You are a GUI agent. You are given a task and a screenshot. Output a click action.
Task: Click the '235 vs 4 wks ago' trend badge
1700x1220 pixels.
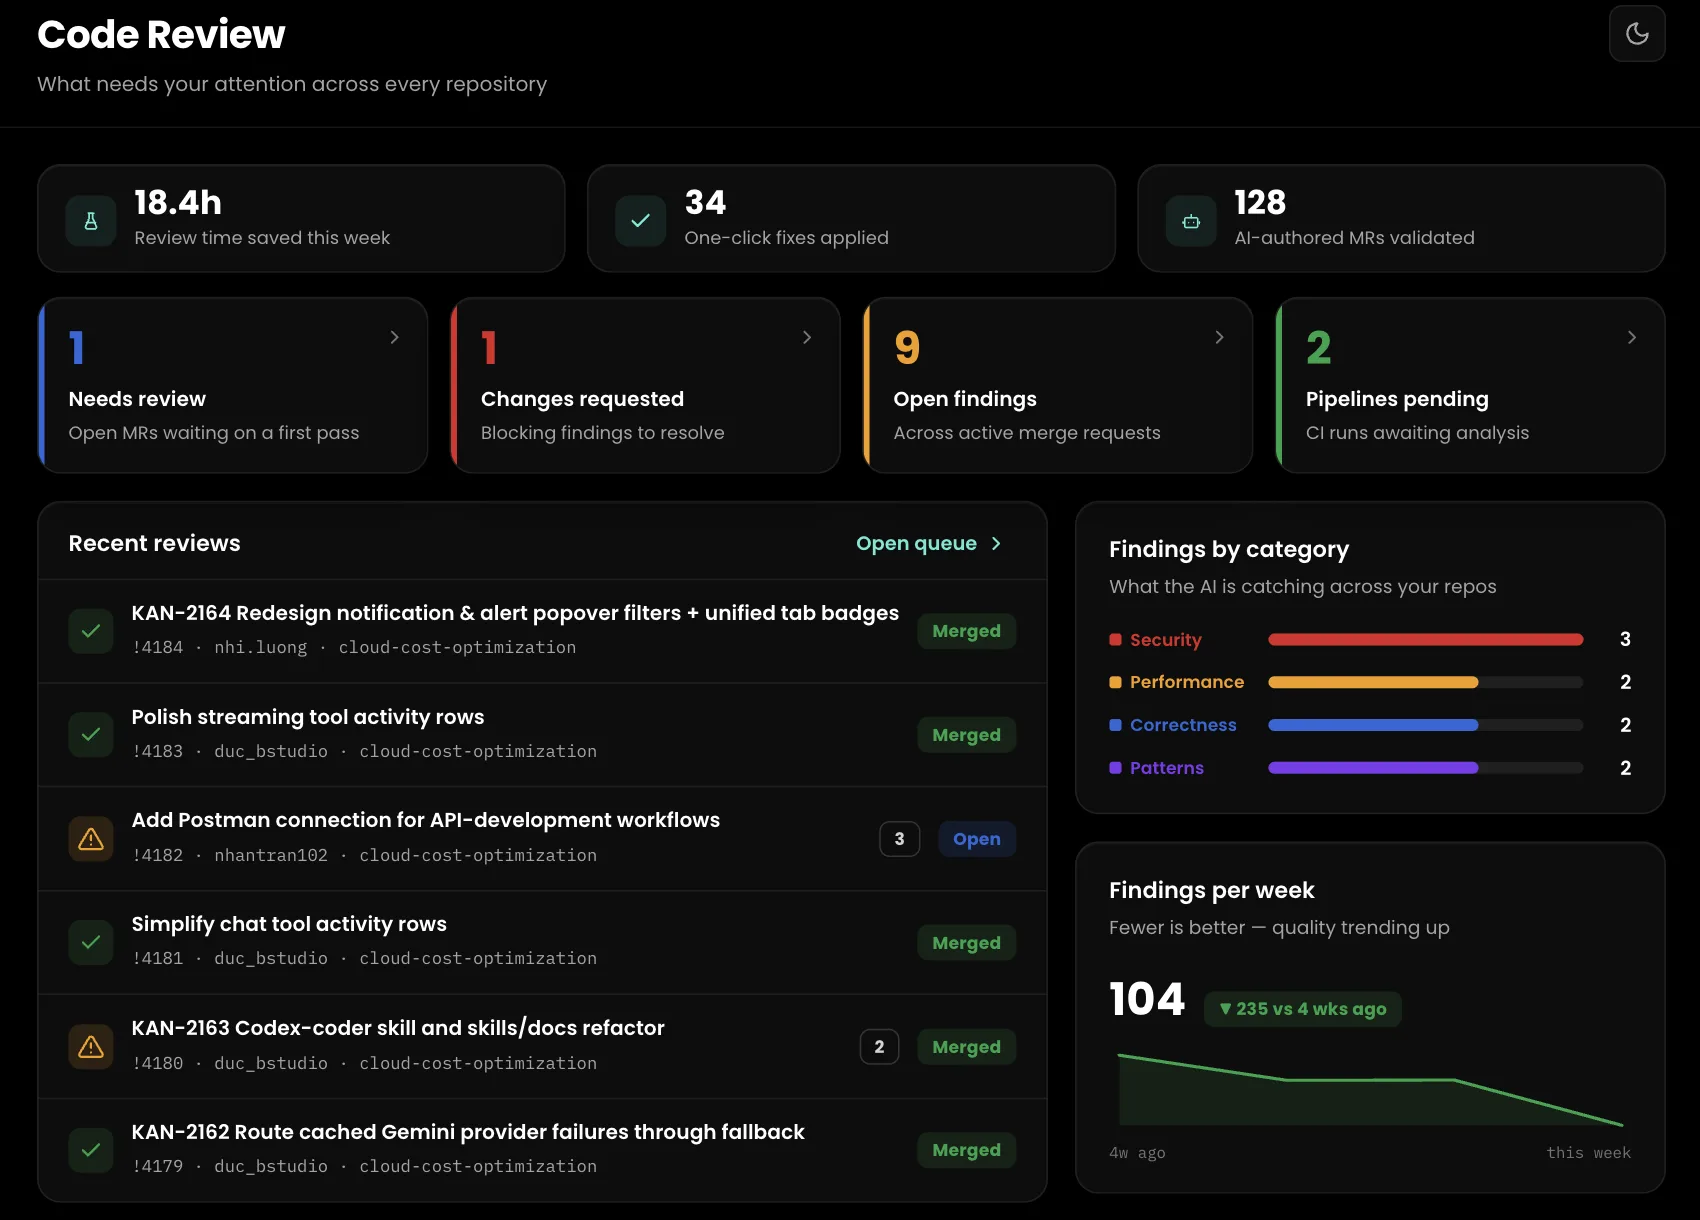(x=1303, y=1009)
